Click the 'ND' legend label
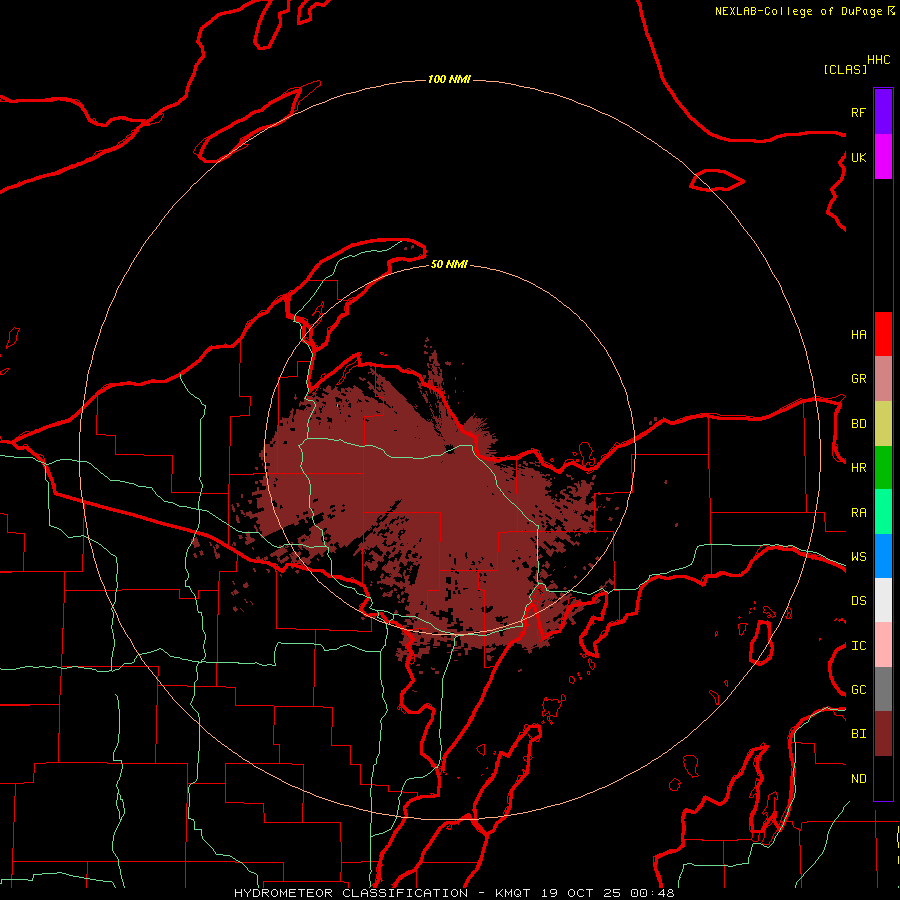The height and width of the screenshot is (900, 900). 858,779
